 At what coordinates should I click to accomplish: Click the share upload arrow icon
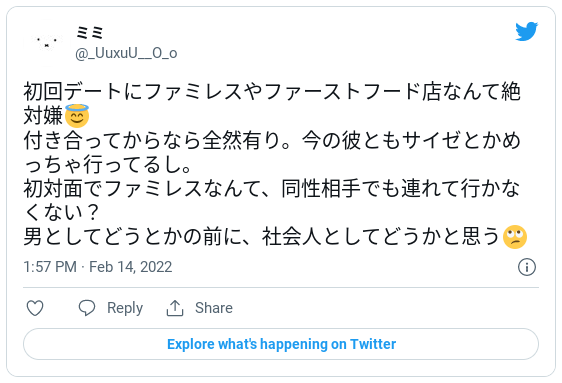175,308
